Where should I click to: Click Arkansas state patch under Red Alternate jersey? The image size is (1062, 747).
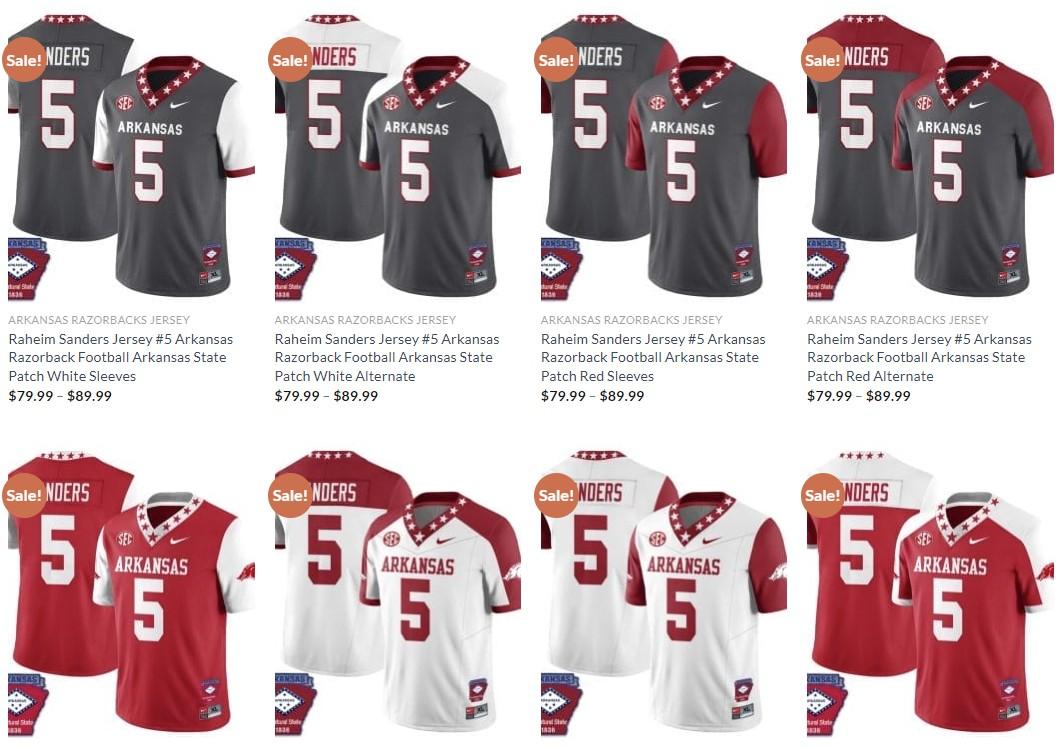pyautogui.click(x=827, y=268)
